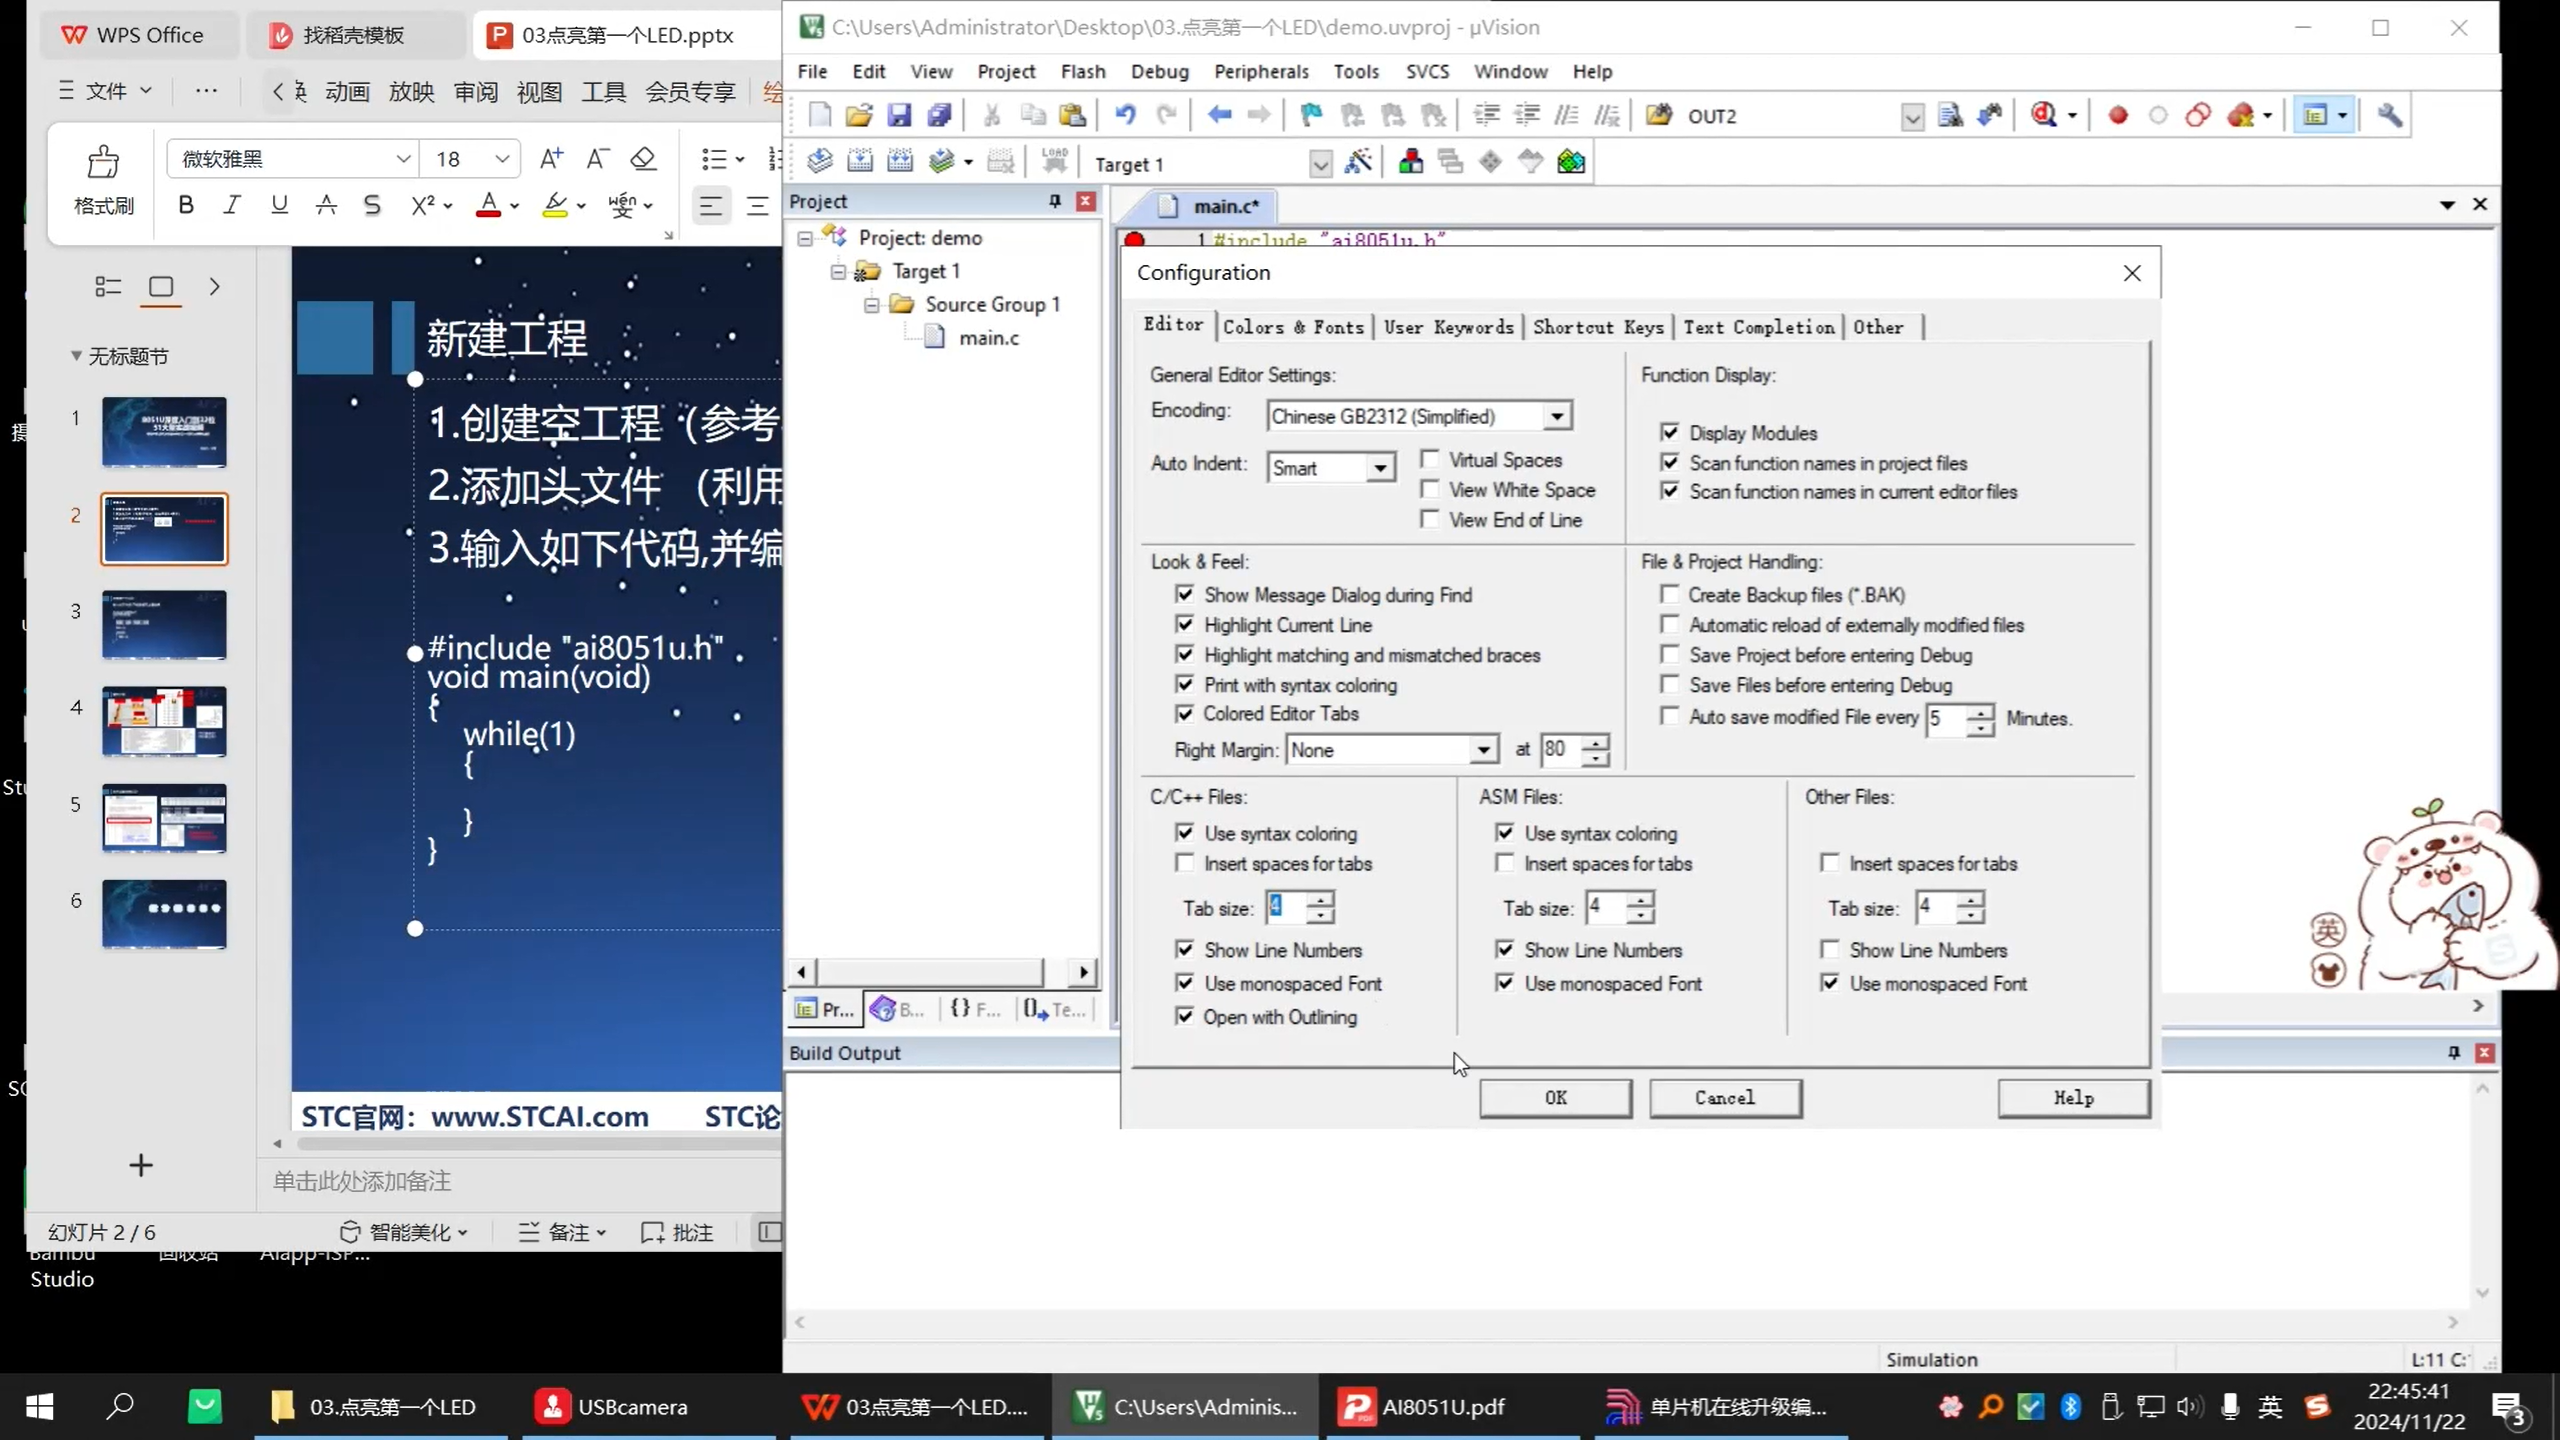Image resolution: width=2560 pixels, height=1440 pixels.
Task: Enable the Virtual Spaces checkbox
Action: pyautogui.click(x=1430, y=459)
